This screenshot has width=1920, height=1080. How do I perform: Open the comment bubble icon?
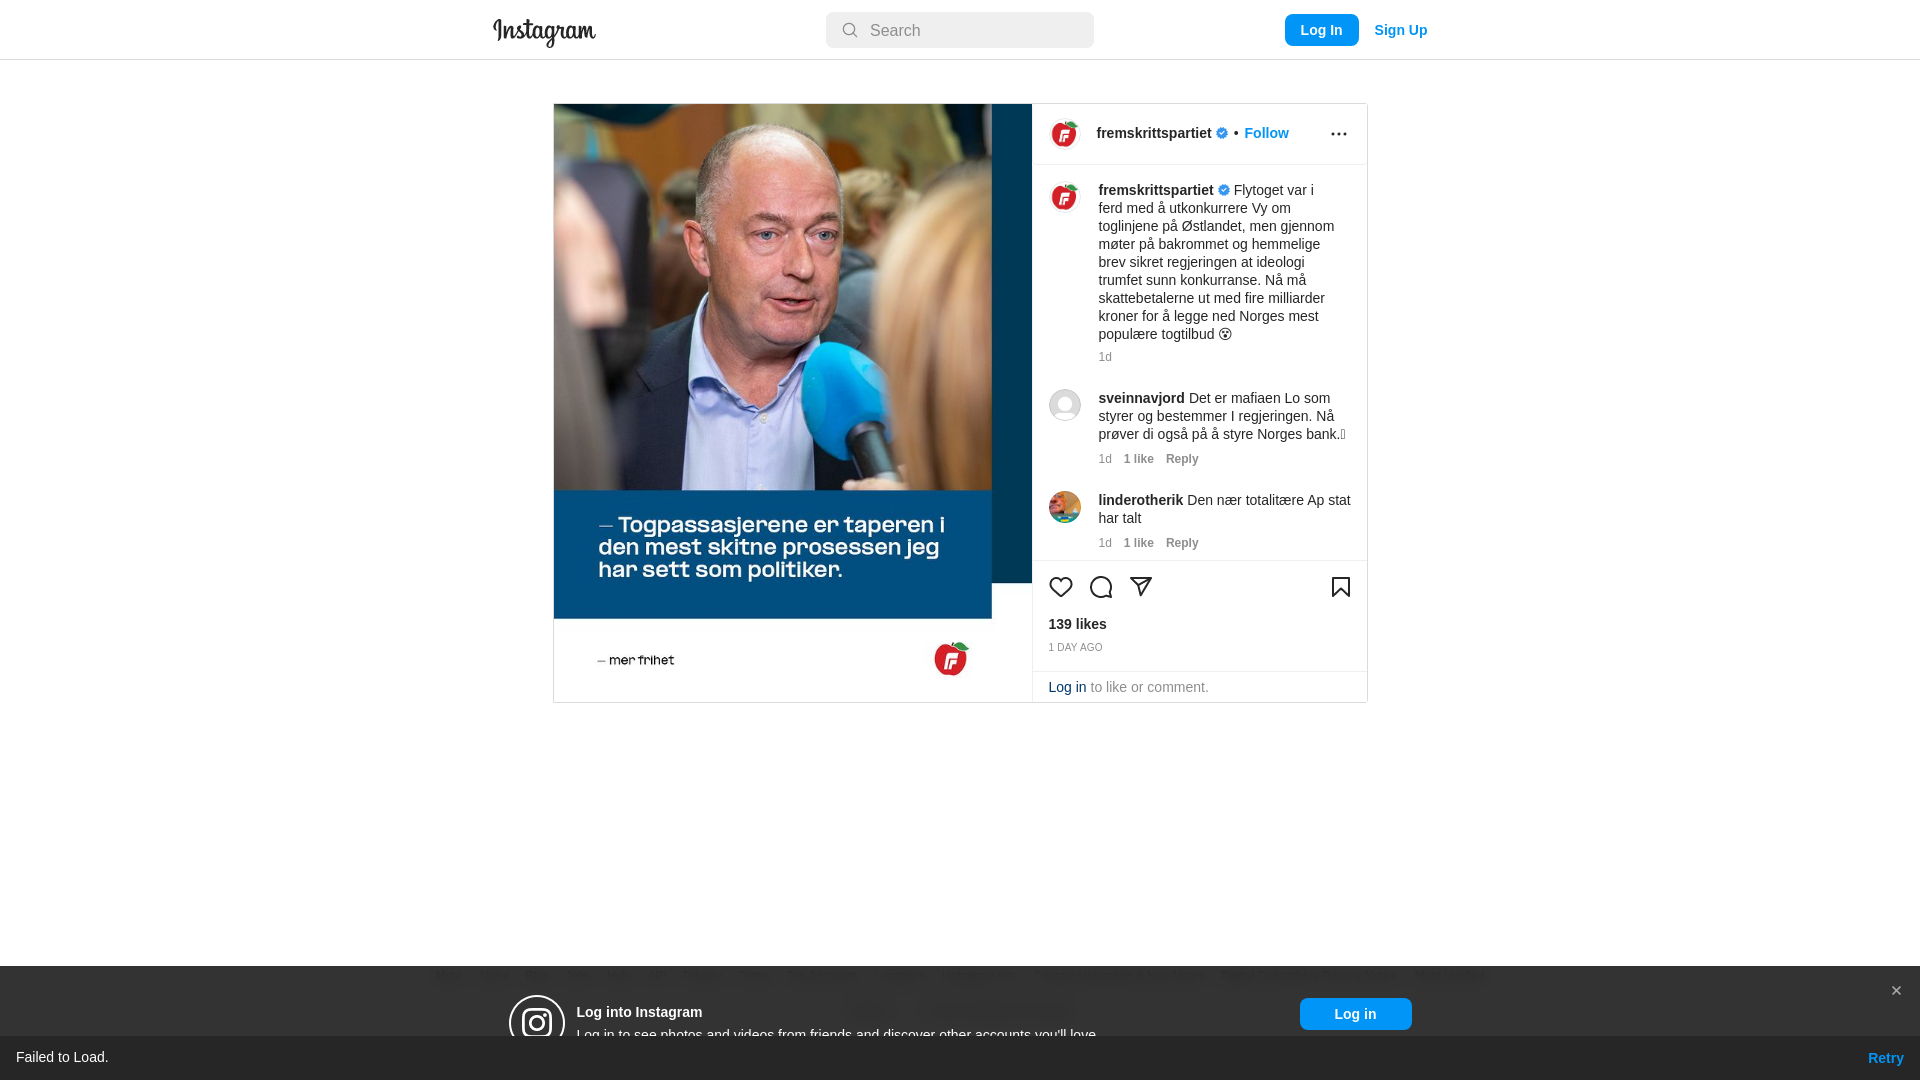[x=1100, y=587]
